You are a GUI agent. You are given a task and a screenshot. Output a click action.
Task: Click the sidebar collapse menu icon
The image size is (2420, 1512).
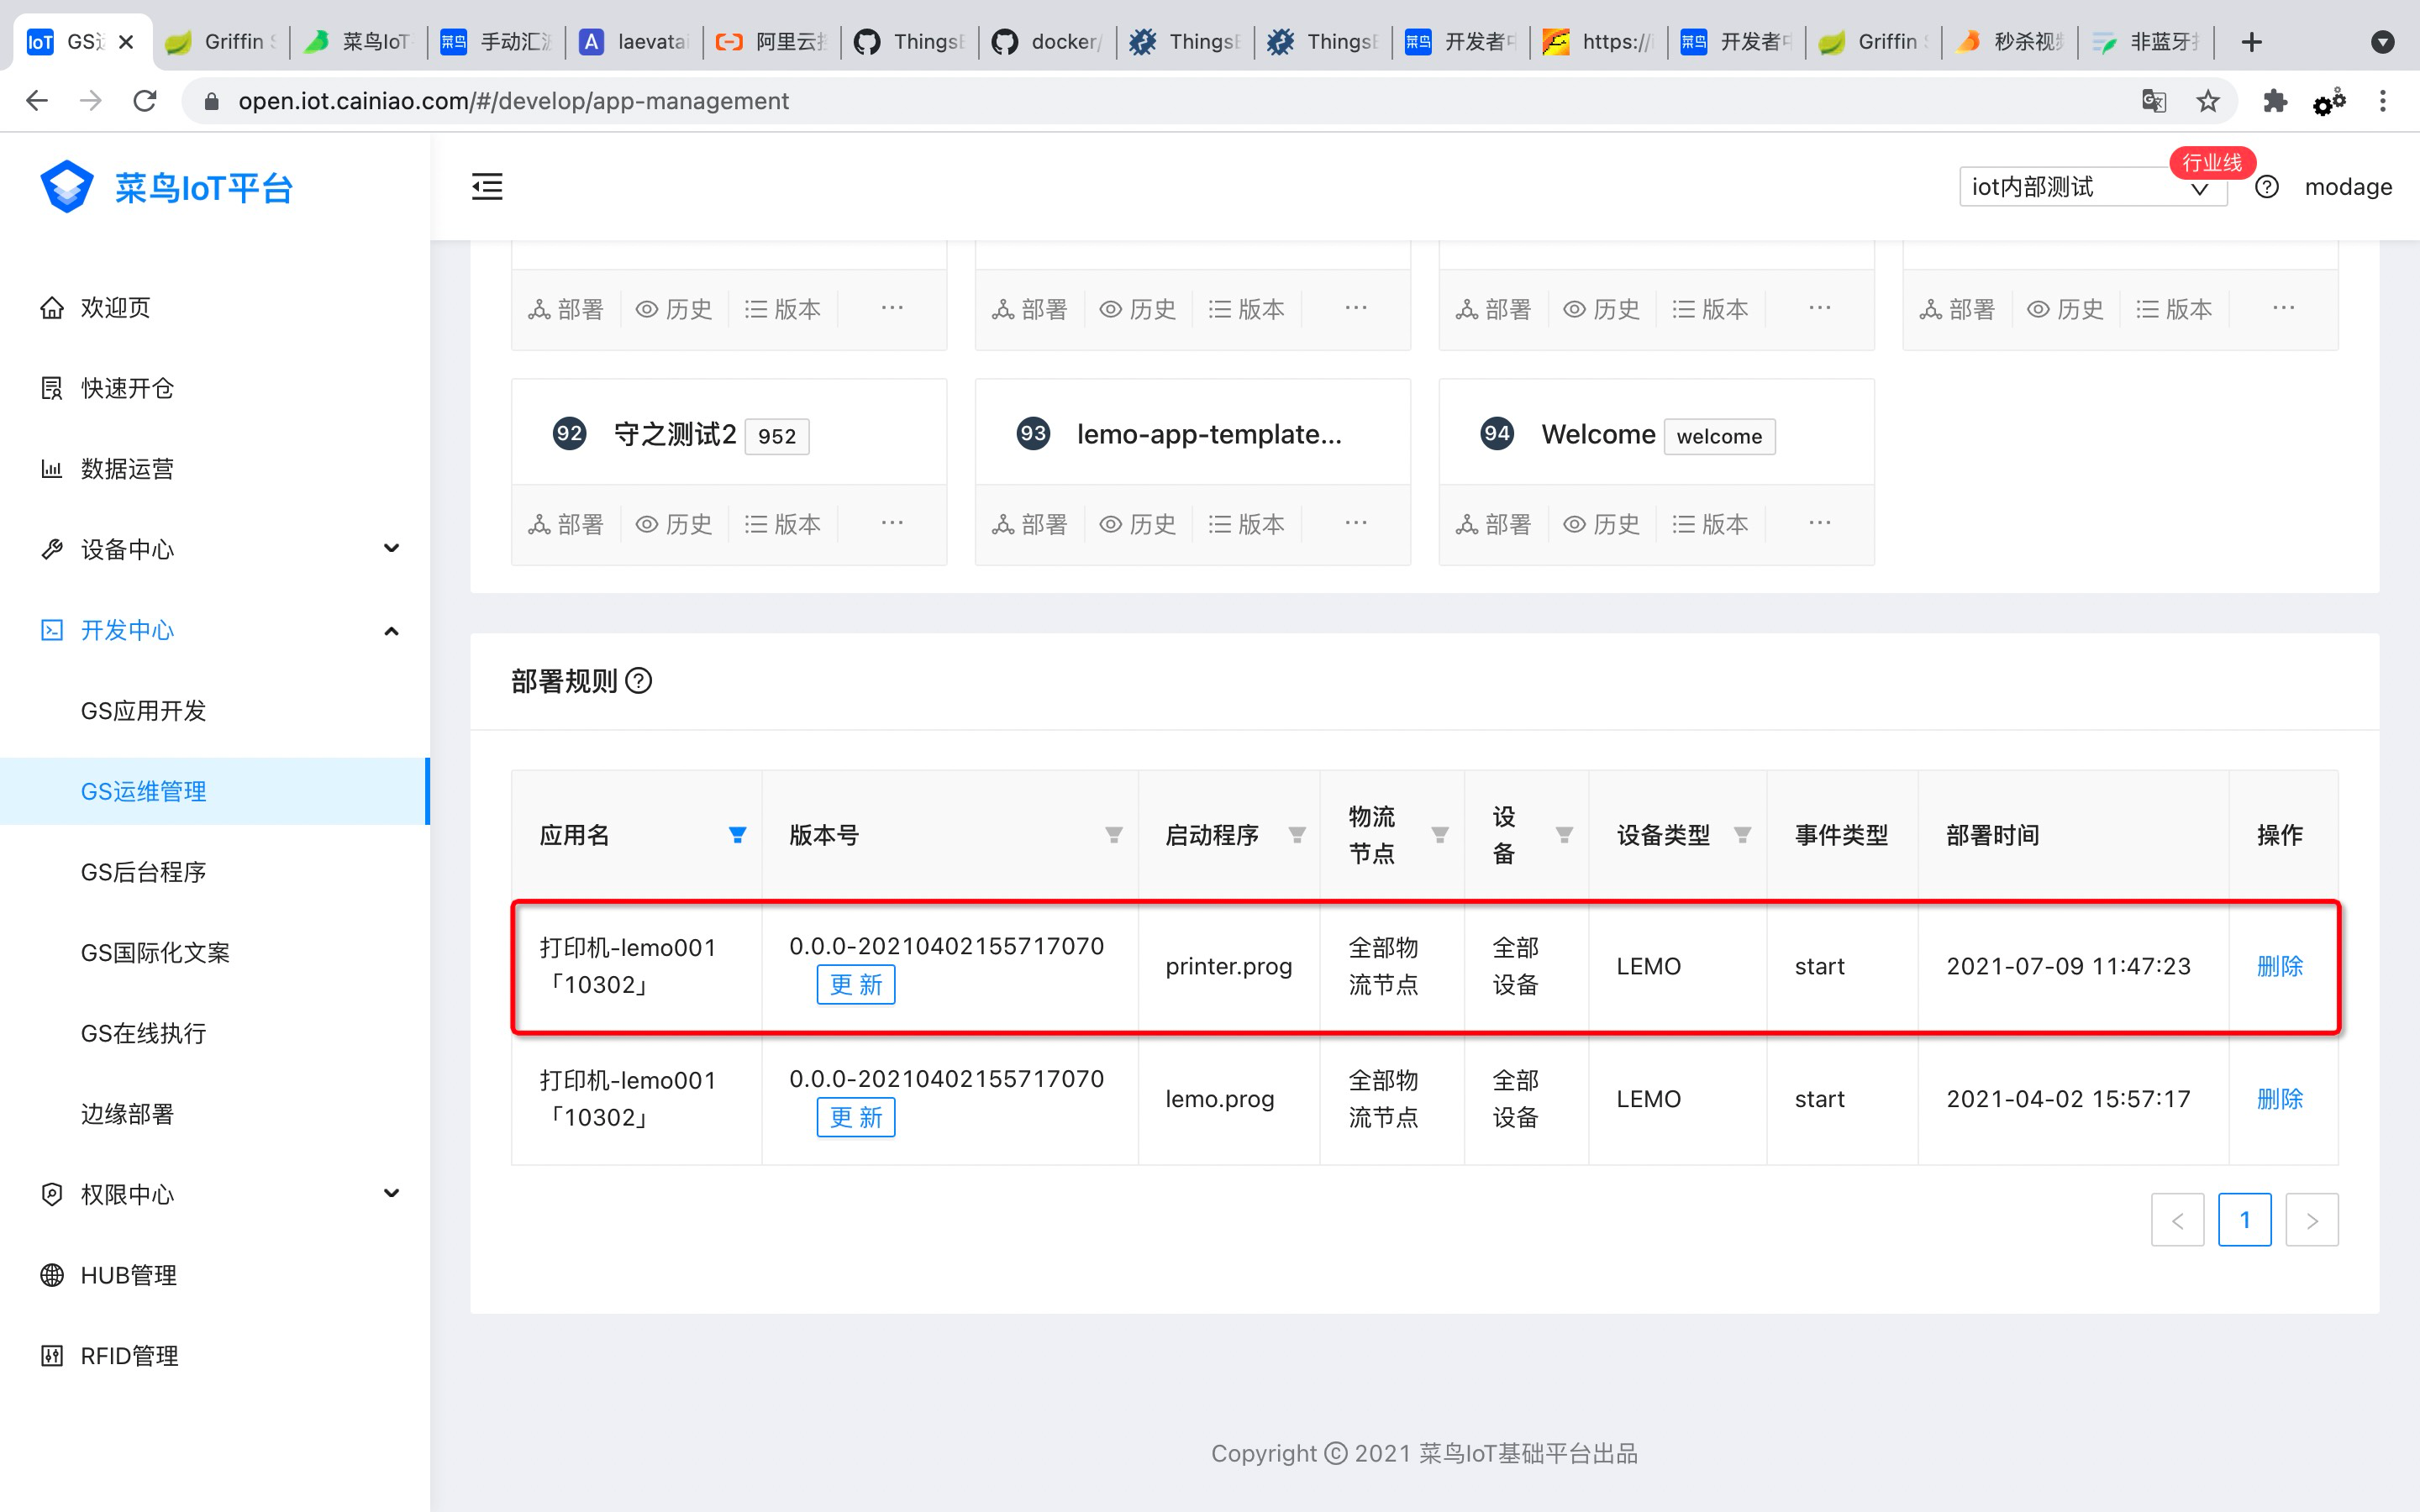[487, 186]
